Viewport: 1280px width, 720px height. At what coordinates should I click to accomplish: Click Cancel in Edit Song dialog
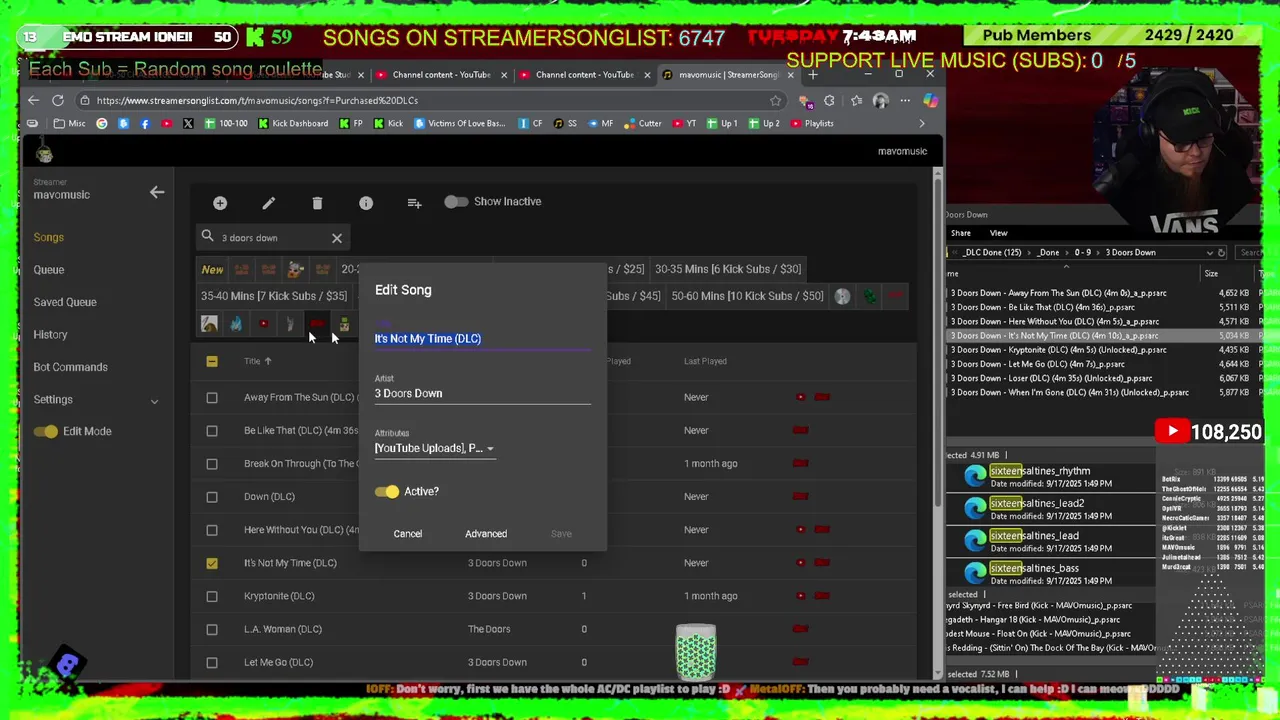point(407,534)
